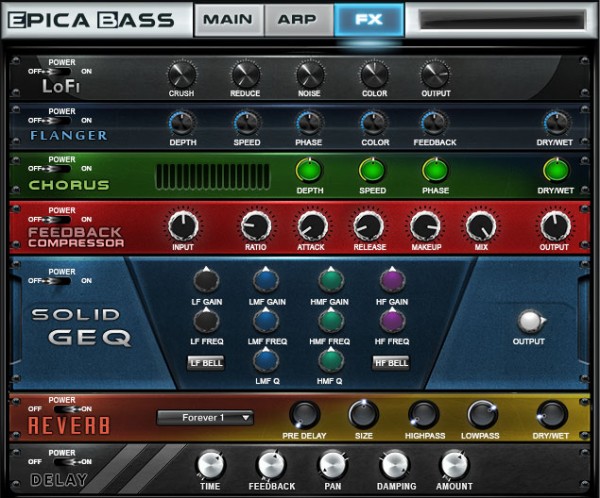Click the LMF Q knob
Viewport: 600px width, 498px height.
tap(266, 361)
